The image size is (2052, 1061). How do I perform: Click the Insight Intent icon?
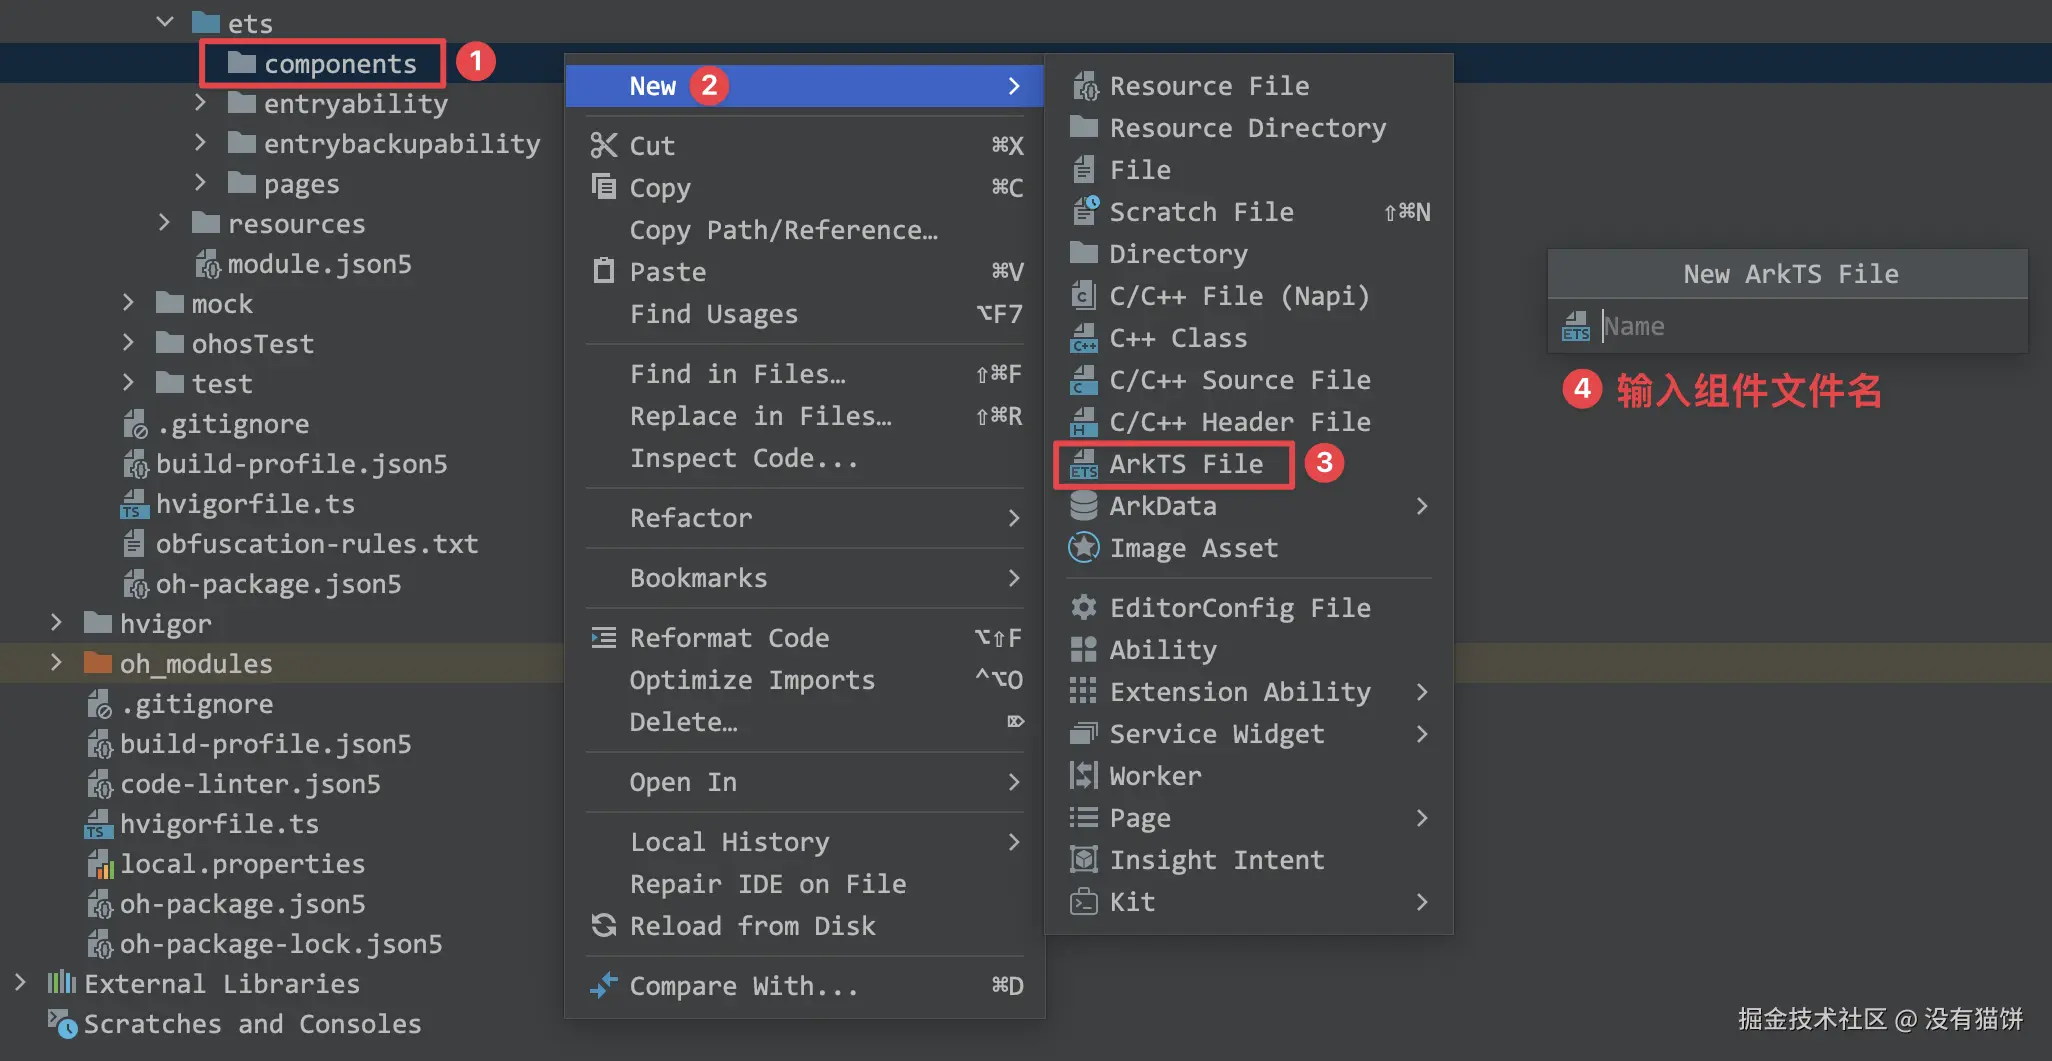click(1084, 860)
